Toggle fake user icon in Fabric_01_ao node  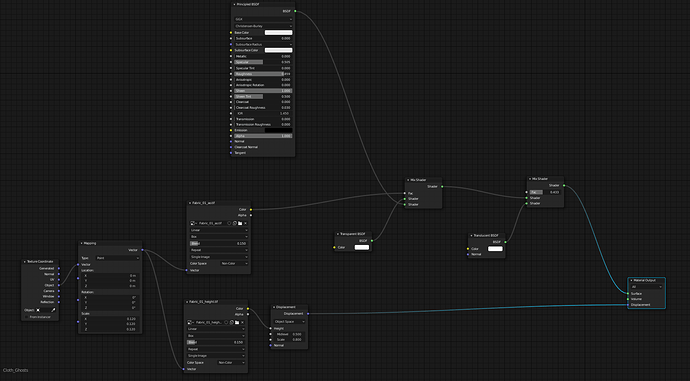click(229, 223)
